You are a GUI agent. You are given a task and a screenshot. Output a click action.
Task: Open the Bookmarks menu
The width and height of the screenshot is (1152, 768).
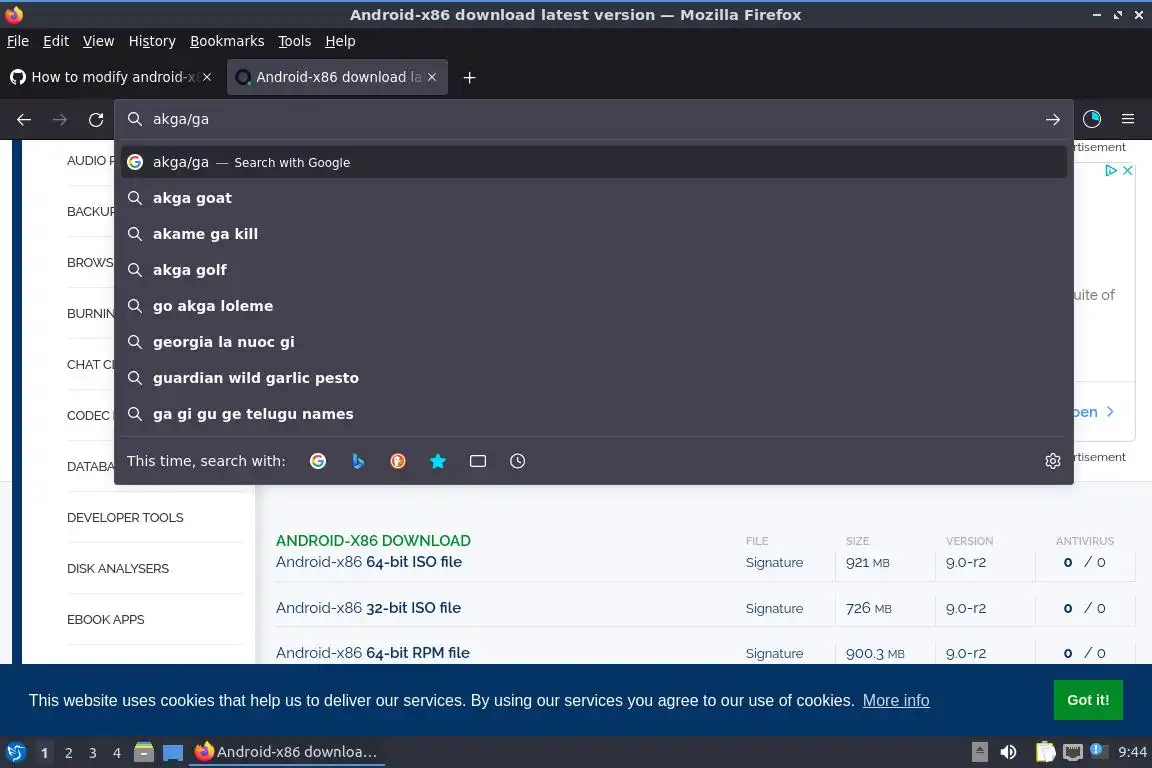[227, 41]
